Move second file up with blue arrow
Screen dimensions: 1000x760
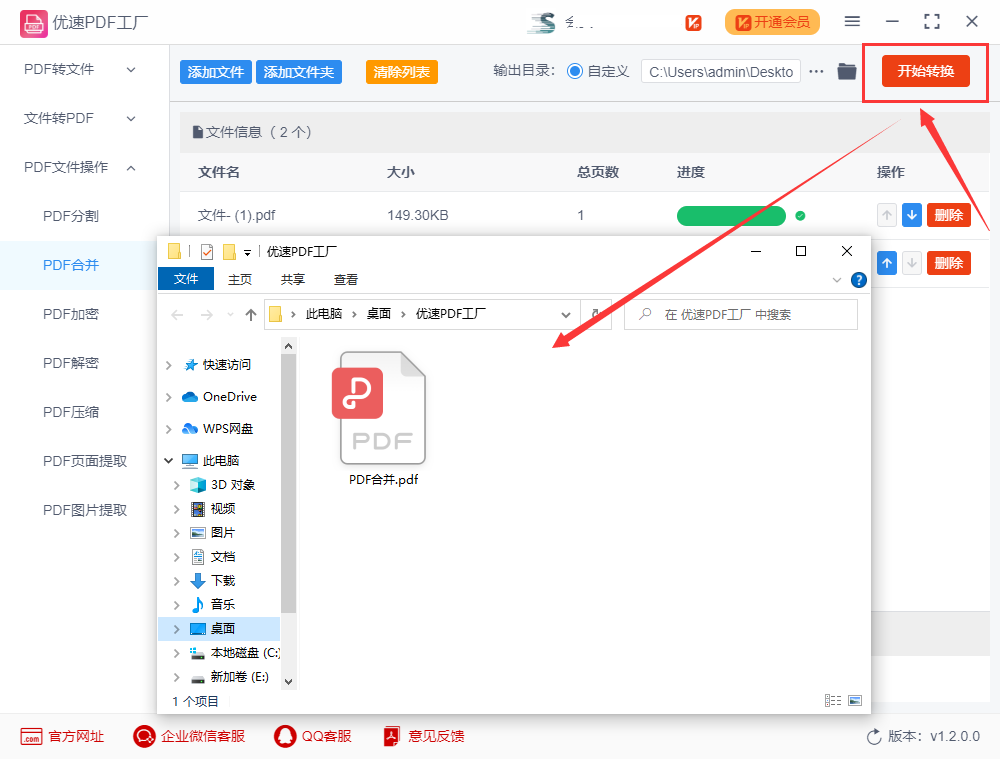pos(886,263)
